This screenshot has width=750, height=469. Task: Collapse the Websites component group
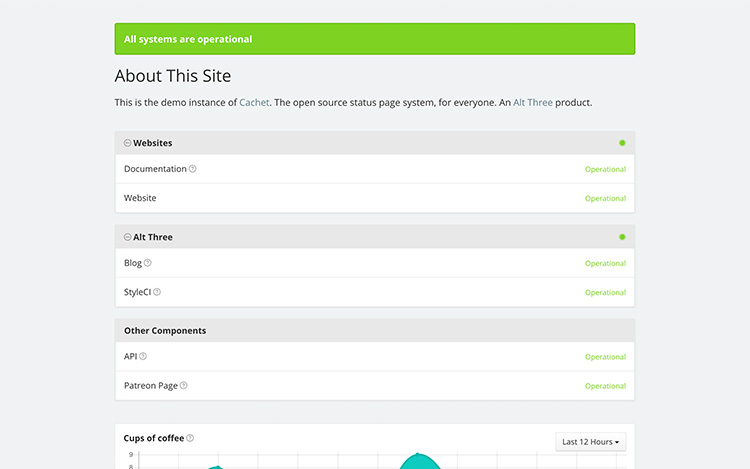(x=127, y=143)
